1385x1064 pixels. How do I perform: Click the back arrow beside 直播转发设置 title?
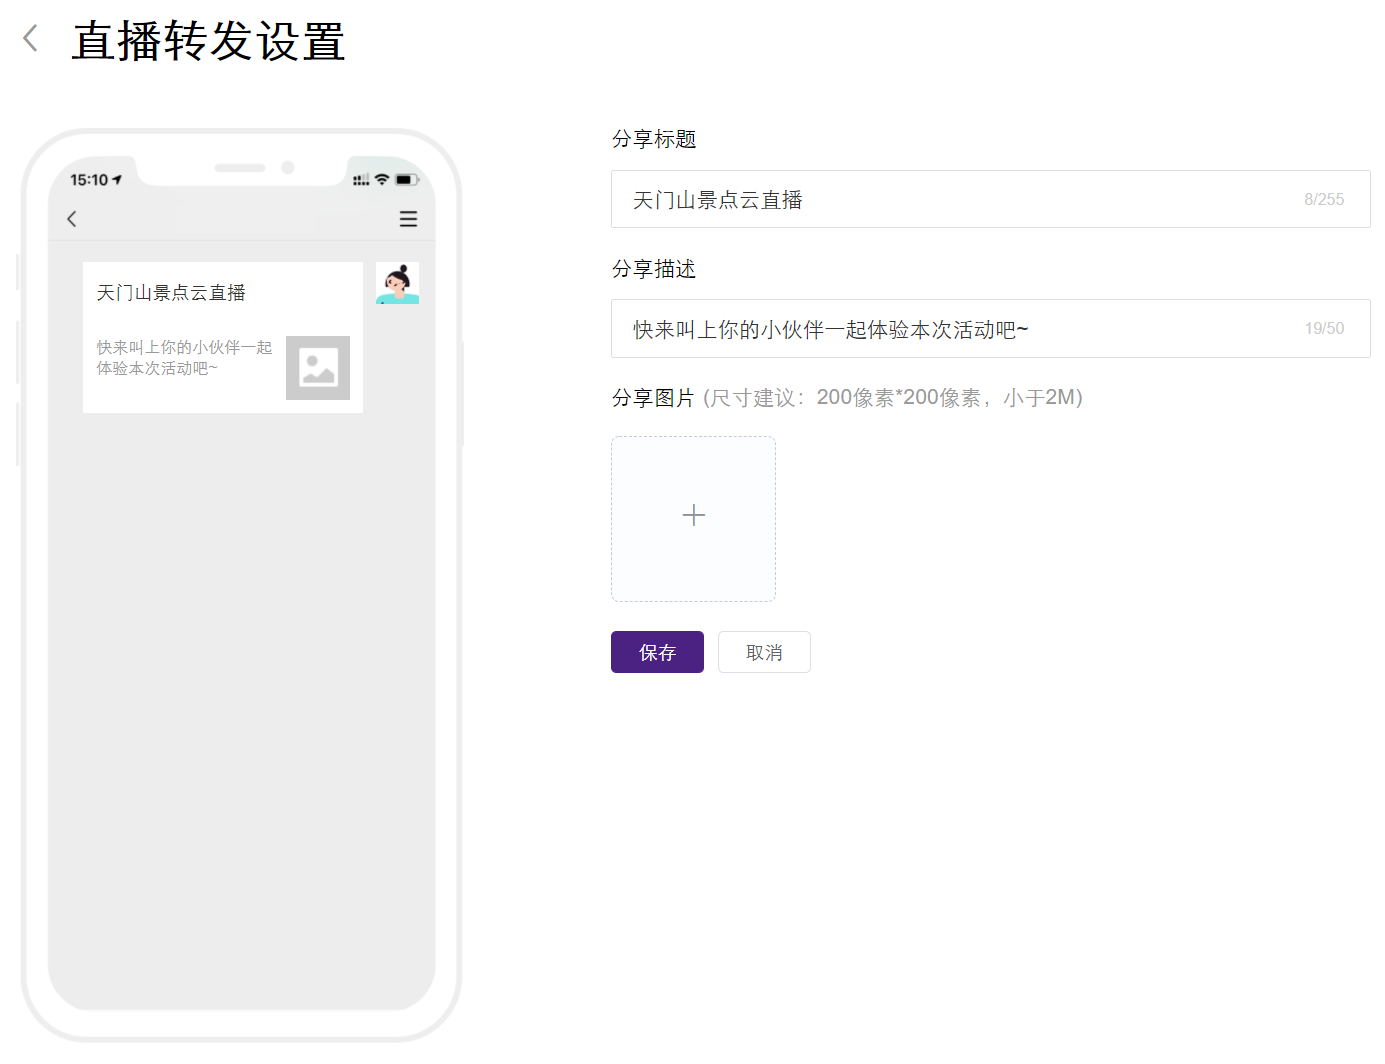[x=30, y=37]
